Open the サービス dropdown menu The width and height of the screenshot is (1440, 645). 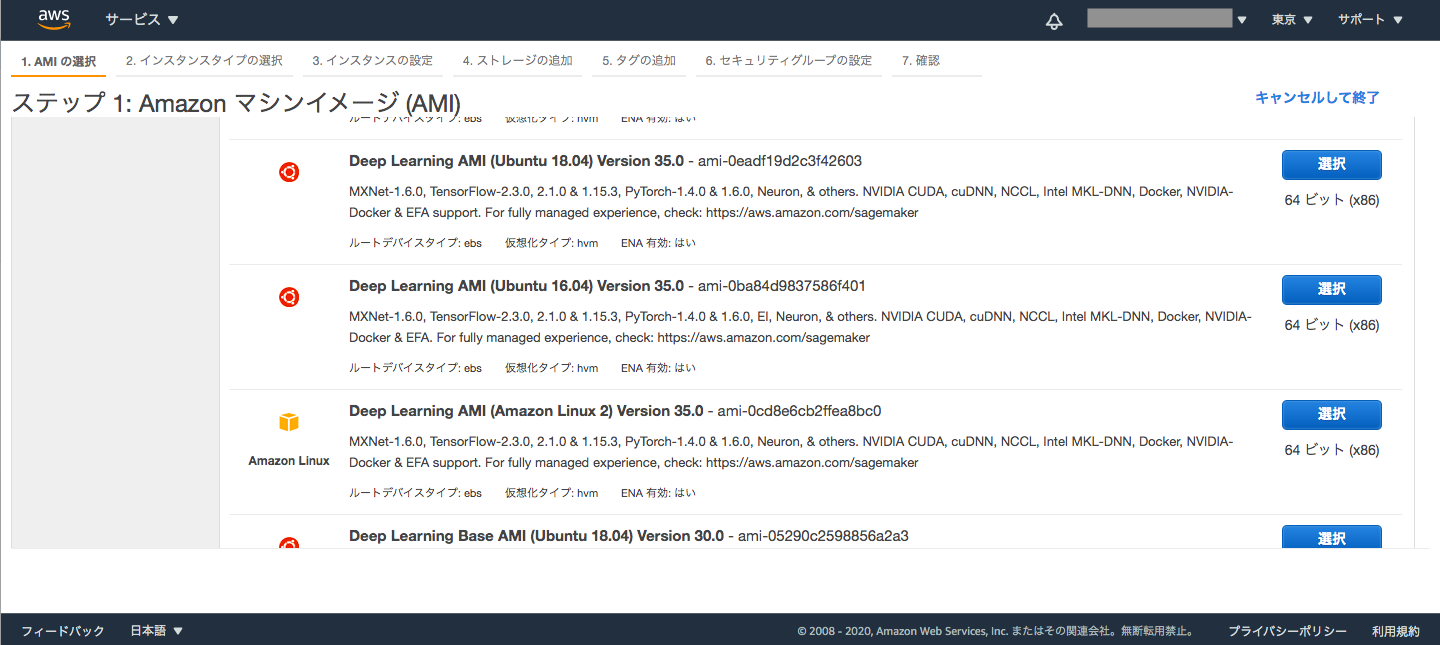pos(142,20)
